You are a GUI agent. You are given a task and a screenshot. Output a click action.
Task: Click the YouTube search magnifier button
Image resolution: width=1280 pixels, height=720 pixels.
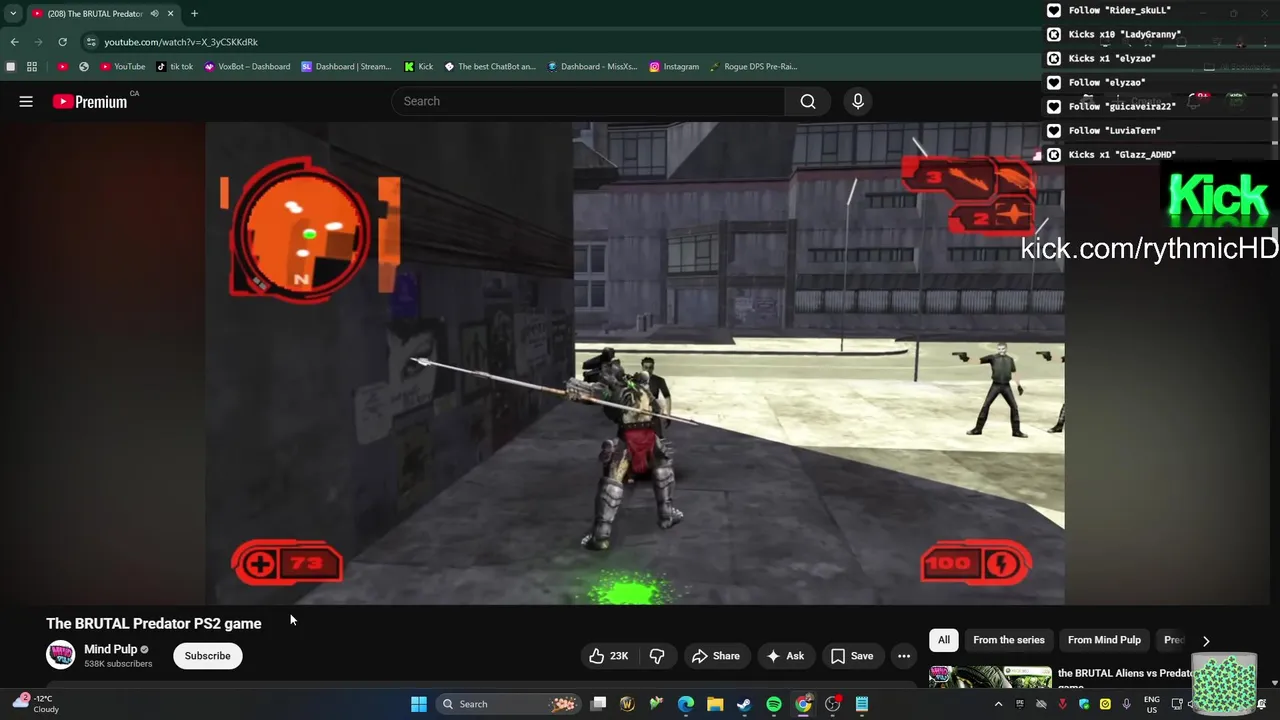click(808, 101)
